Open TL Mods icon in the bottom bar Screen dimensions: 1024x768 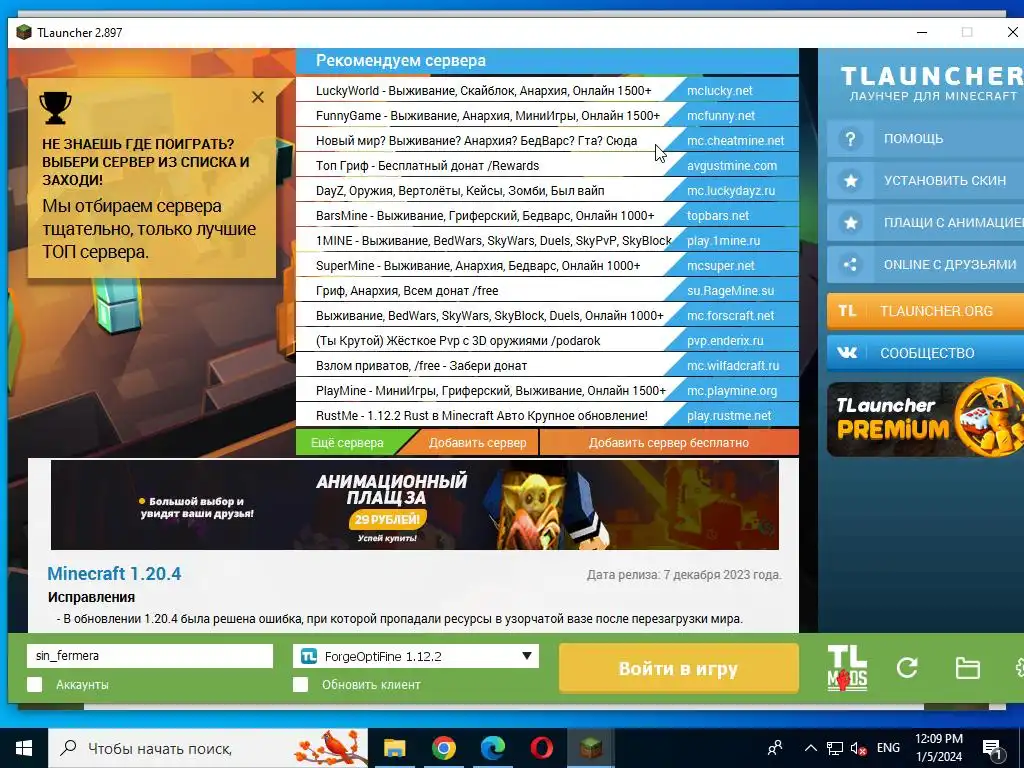[x=847, y=667]
